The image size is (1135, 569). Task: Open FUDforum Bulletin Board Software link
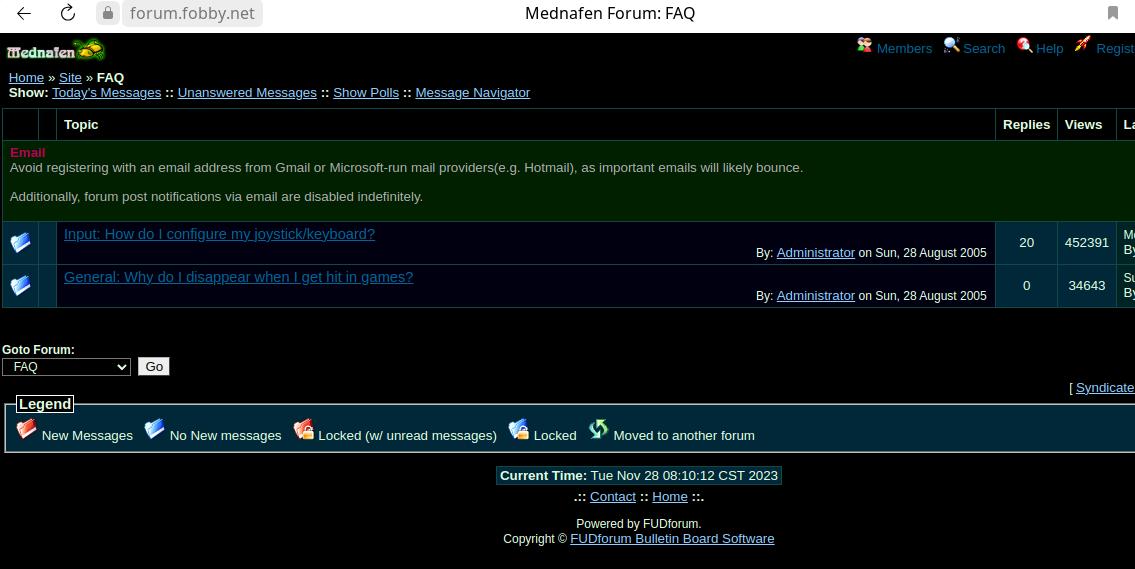pyautogui.click(x=672, y=539)
